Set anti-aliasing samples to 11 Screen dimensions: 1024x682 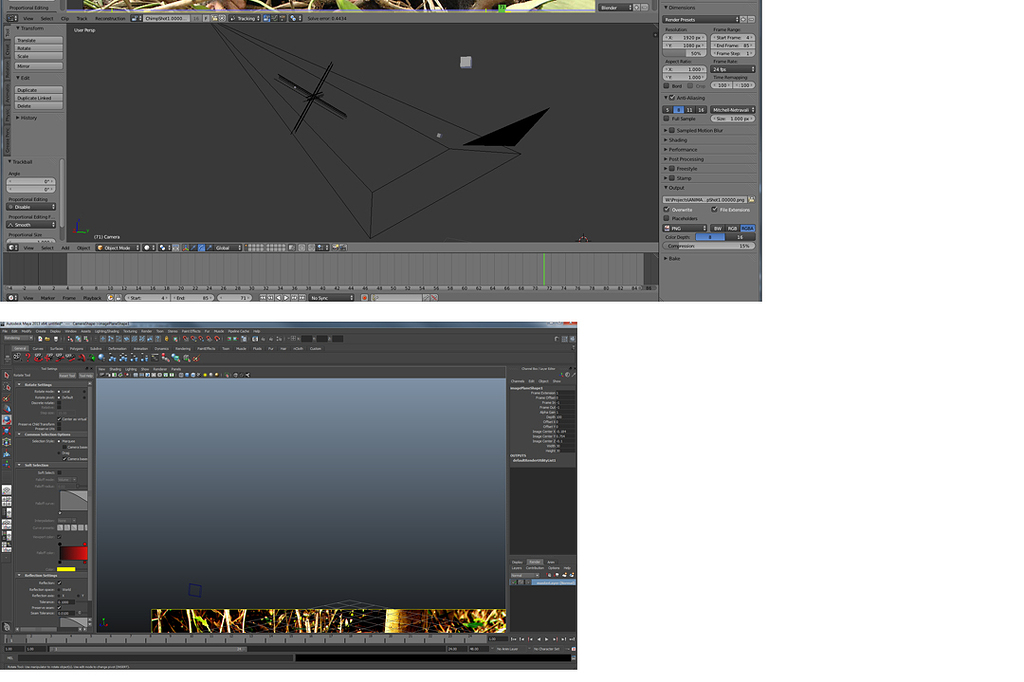click(x=689, y=110)
